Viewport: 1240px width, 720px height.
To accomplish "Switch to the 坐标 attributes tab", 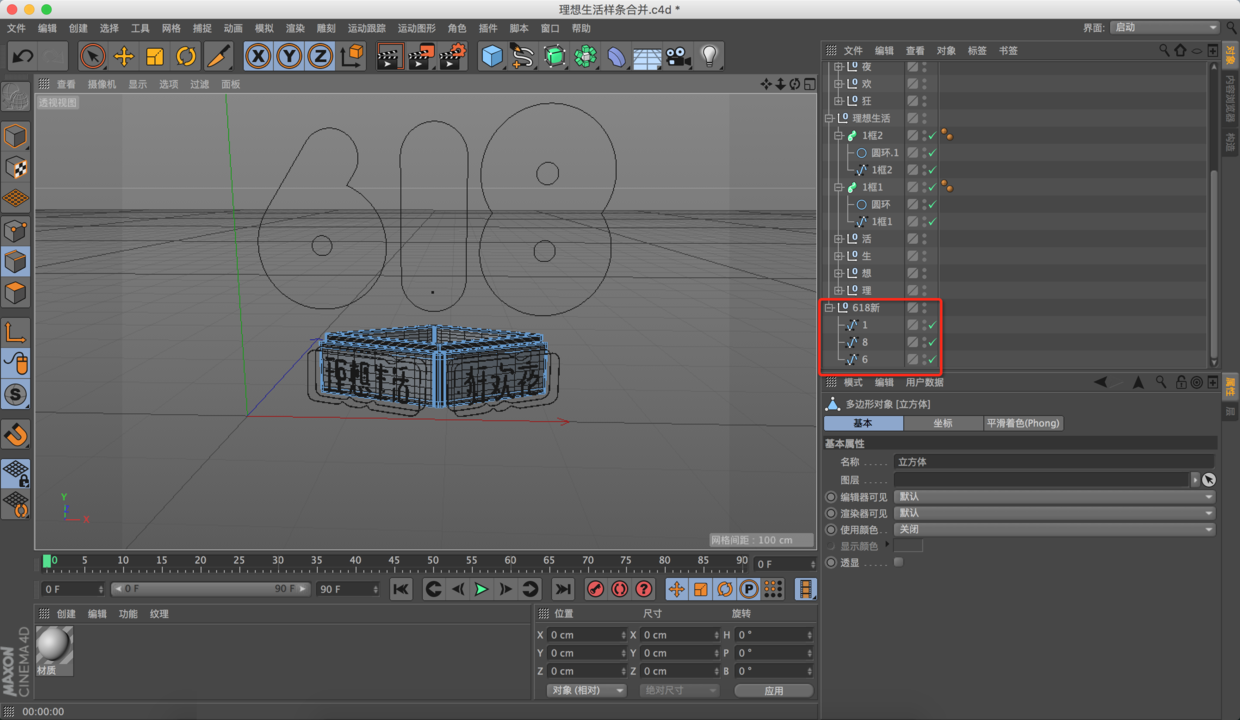I will tap(943, 423).
